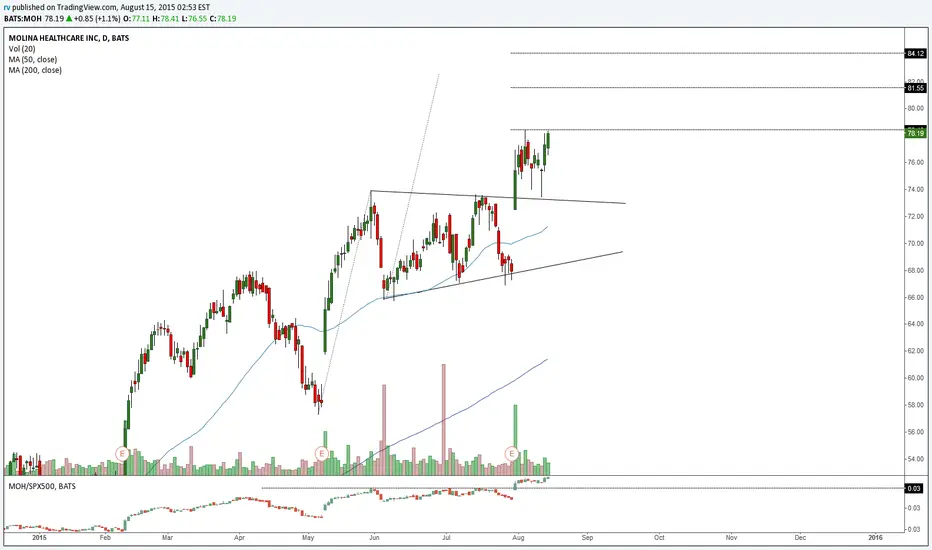
Task: Click the Vol (20) indicator label
Action: [21, 49]
